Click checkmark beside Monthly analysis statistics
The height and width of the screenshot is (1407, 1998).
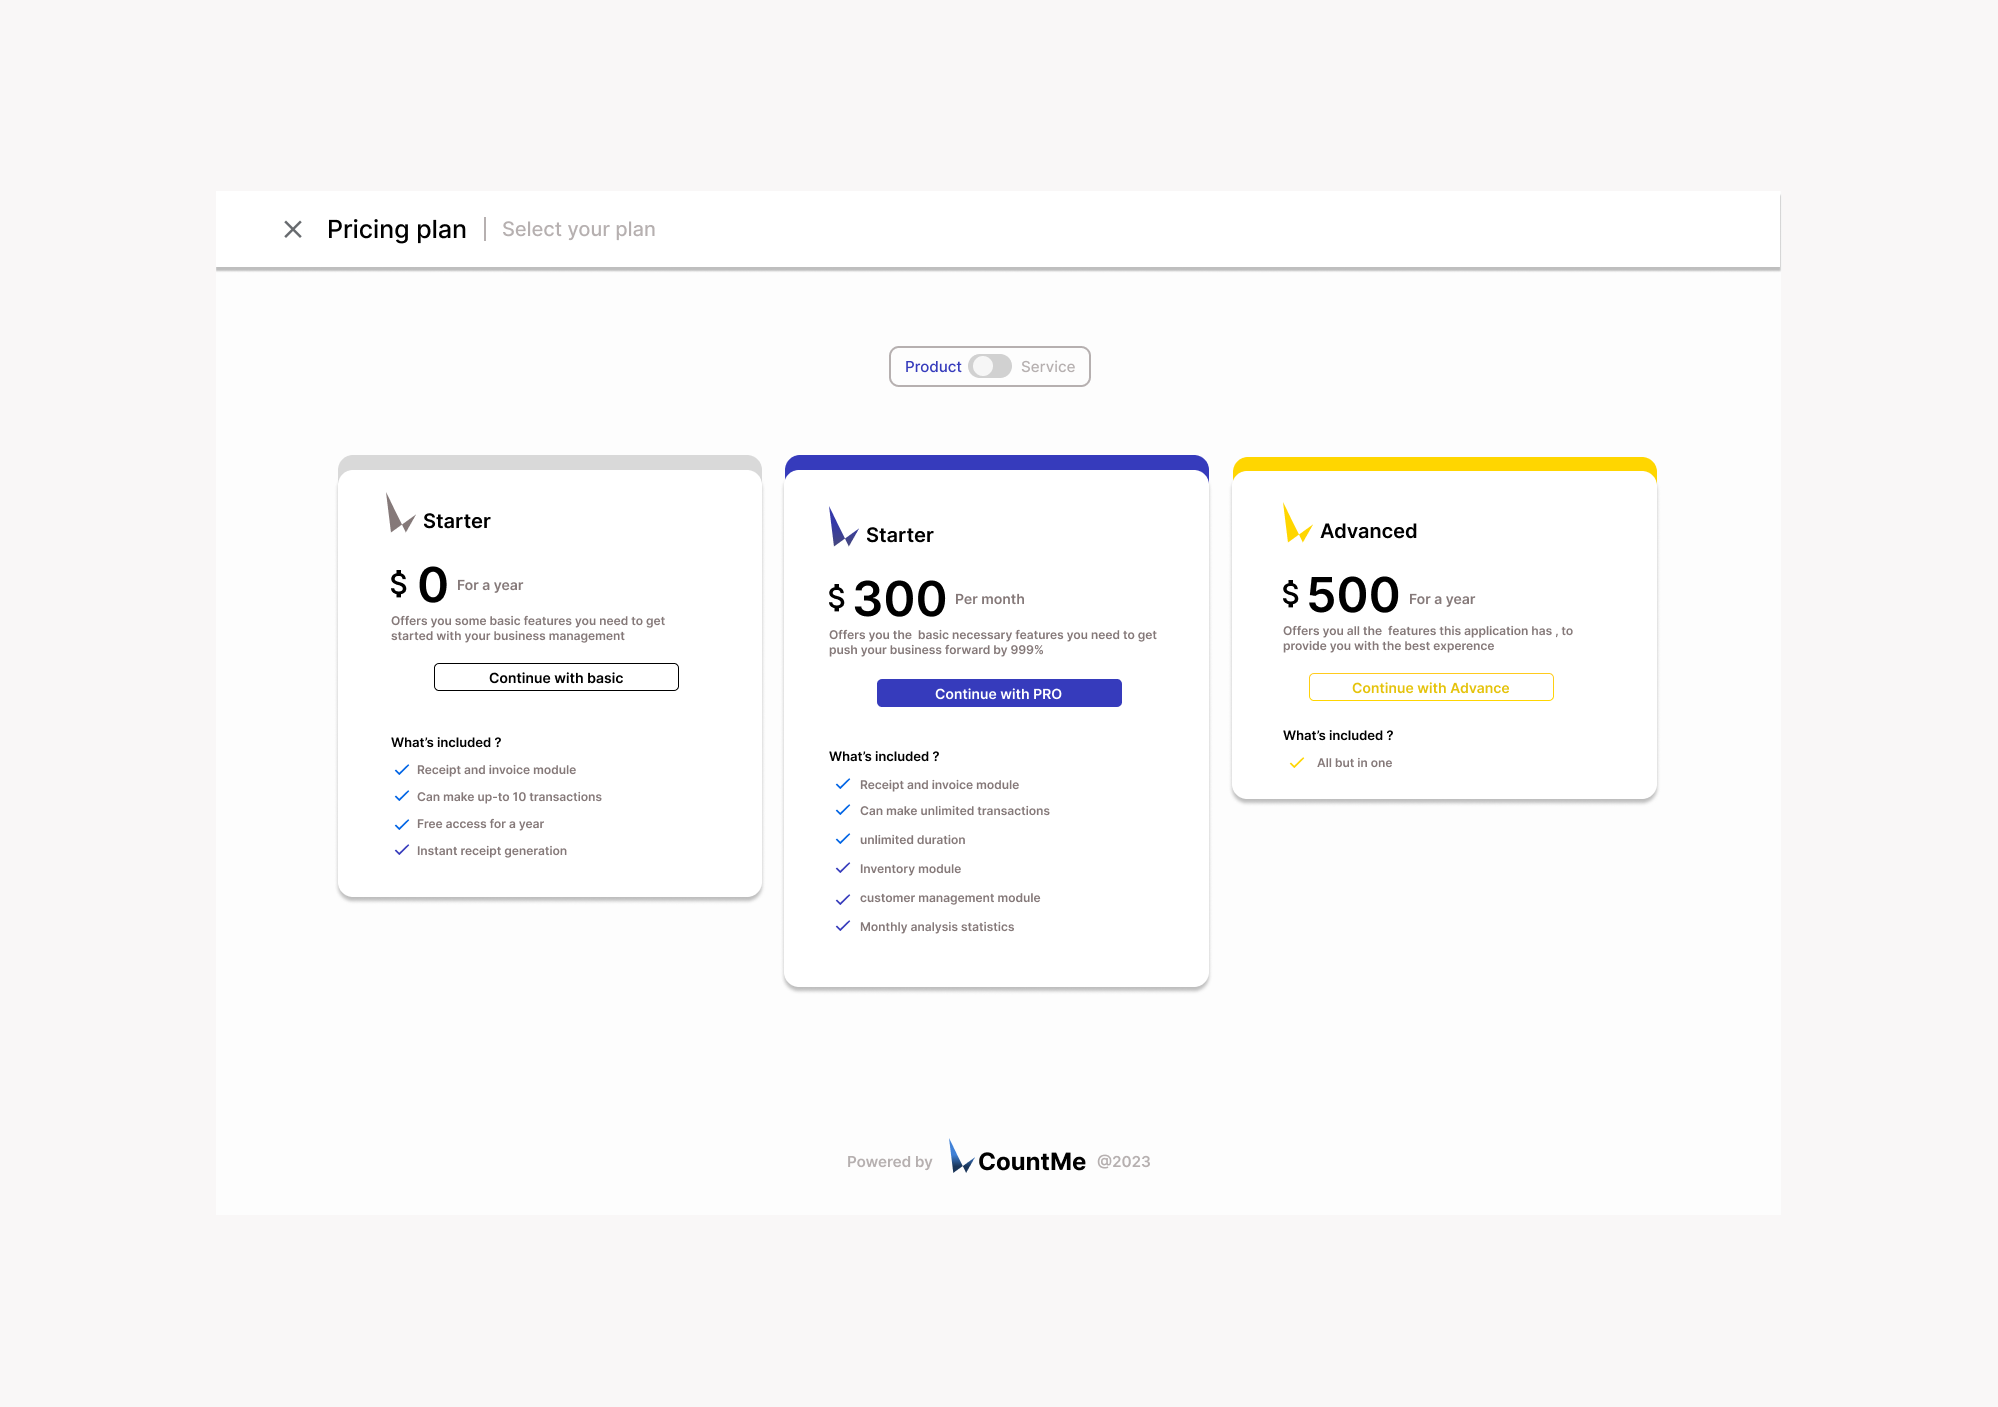click(x=843, y=927)
